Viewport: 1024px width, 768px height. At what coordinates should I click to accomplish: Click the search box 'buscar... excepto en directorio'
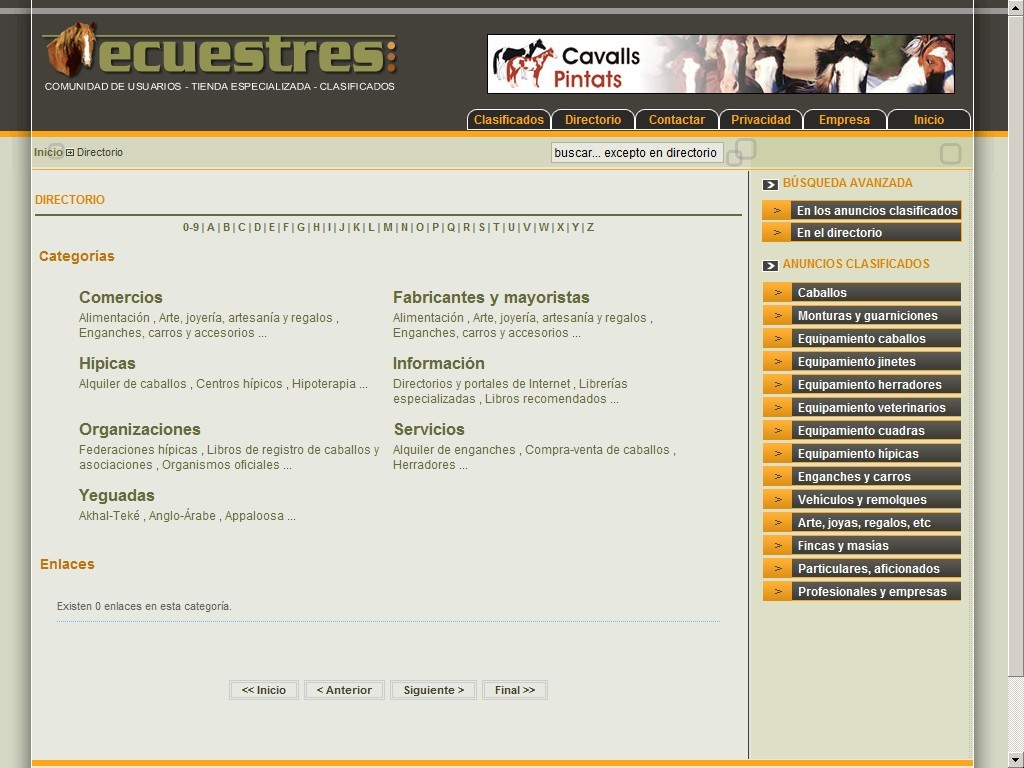(x=636, y=153)
